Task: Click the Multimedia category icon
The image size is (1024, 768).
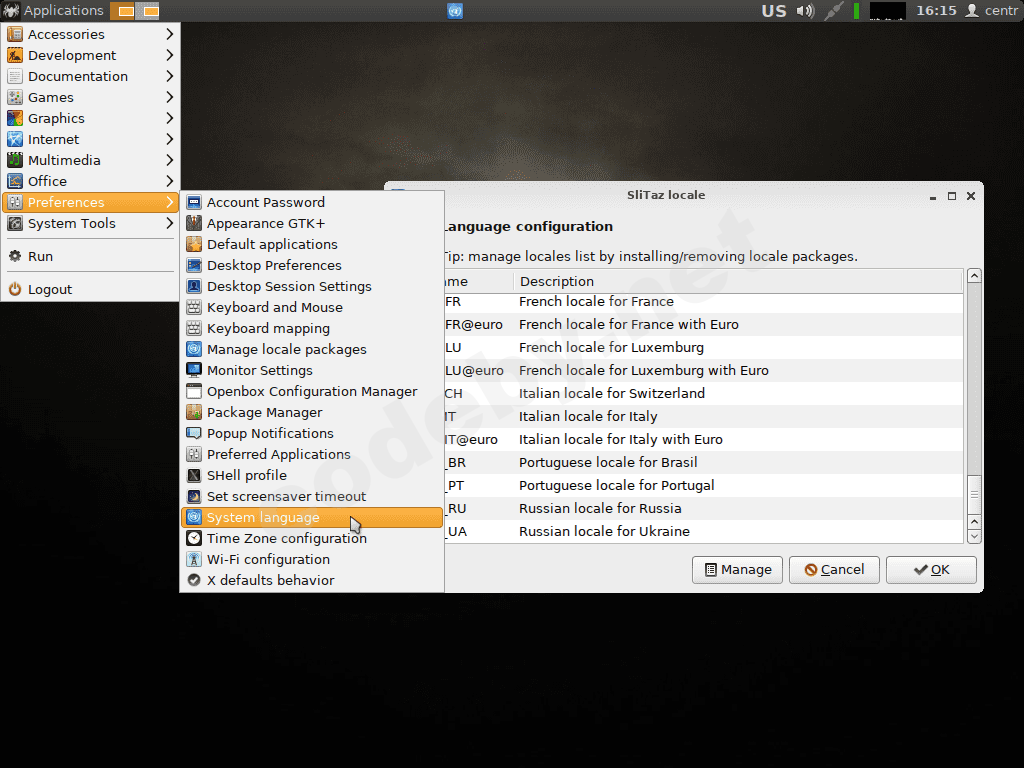Action: point(14,160)
